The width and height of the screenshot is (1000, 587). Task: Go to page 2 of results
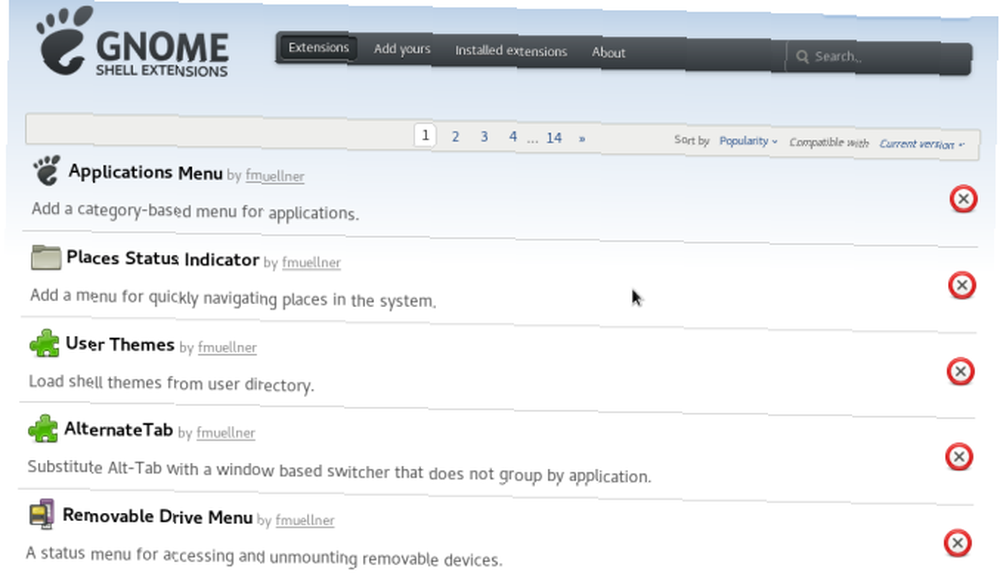pos(455,137)
